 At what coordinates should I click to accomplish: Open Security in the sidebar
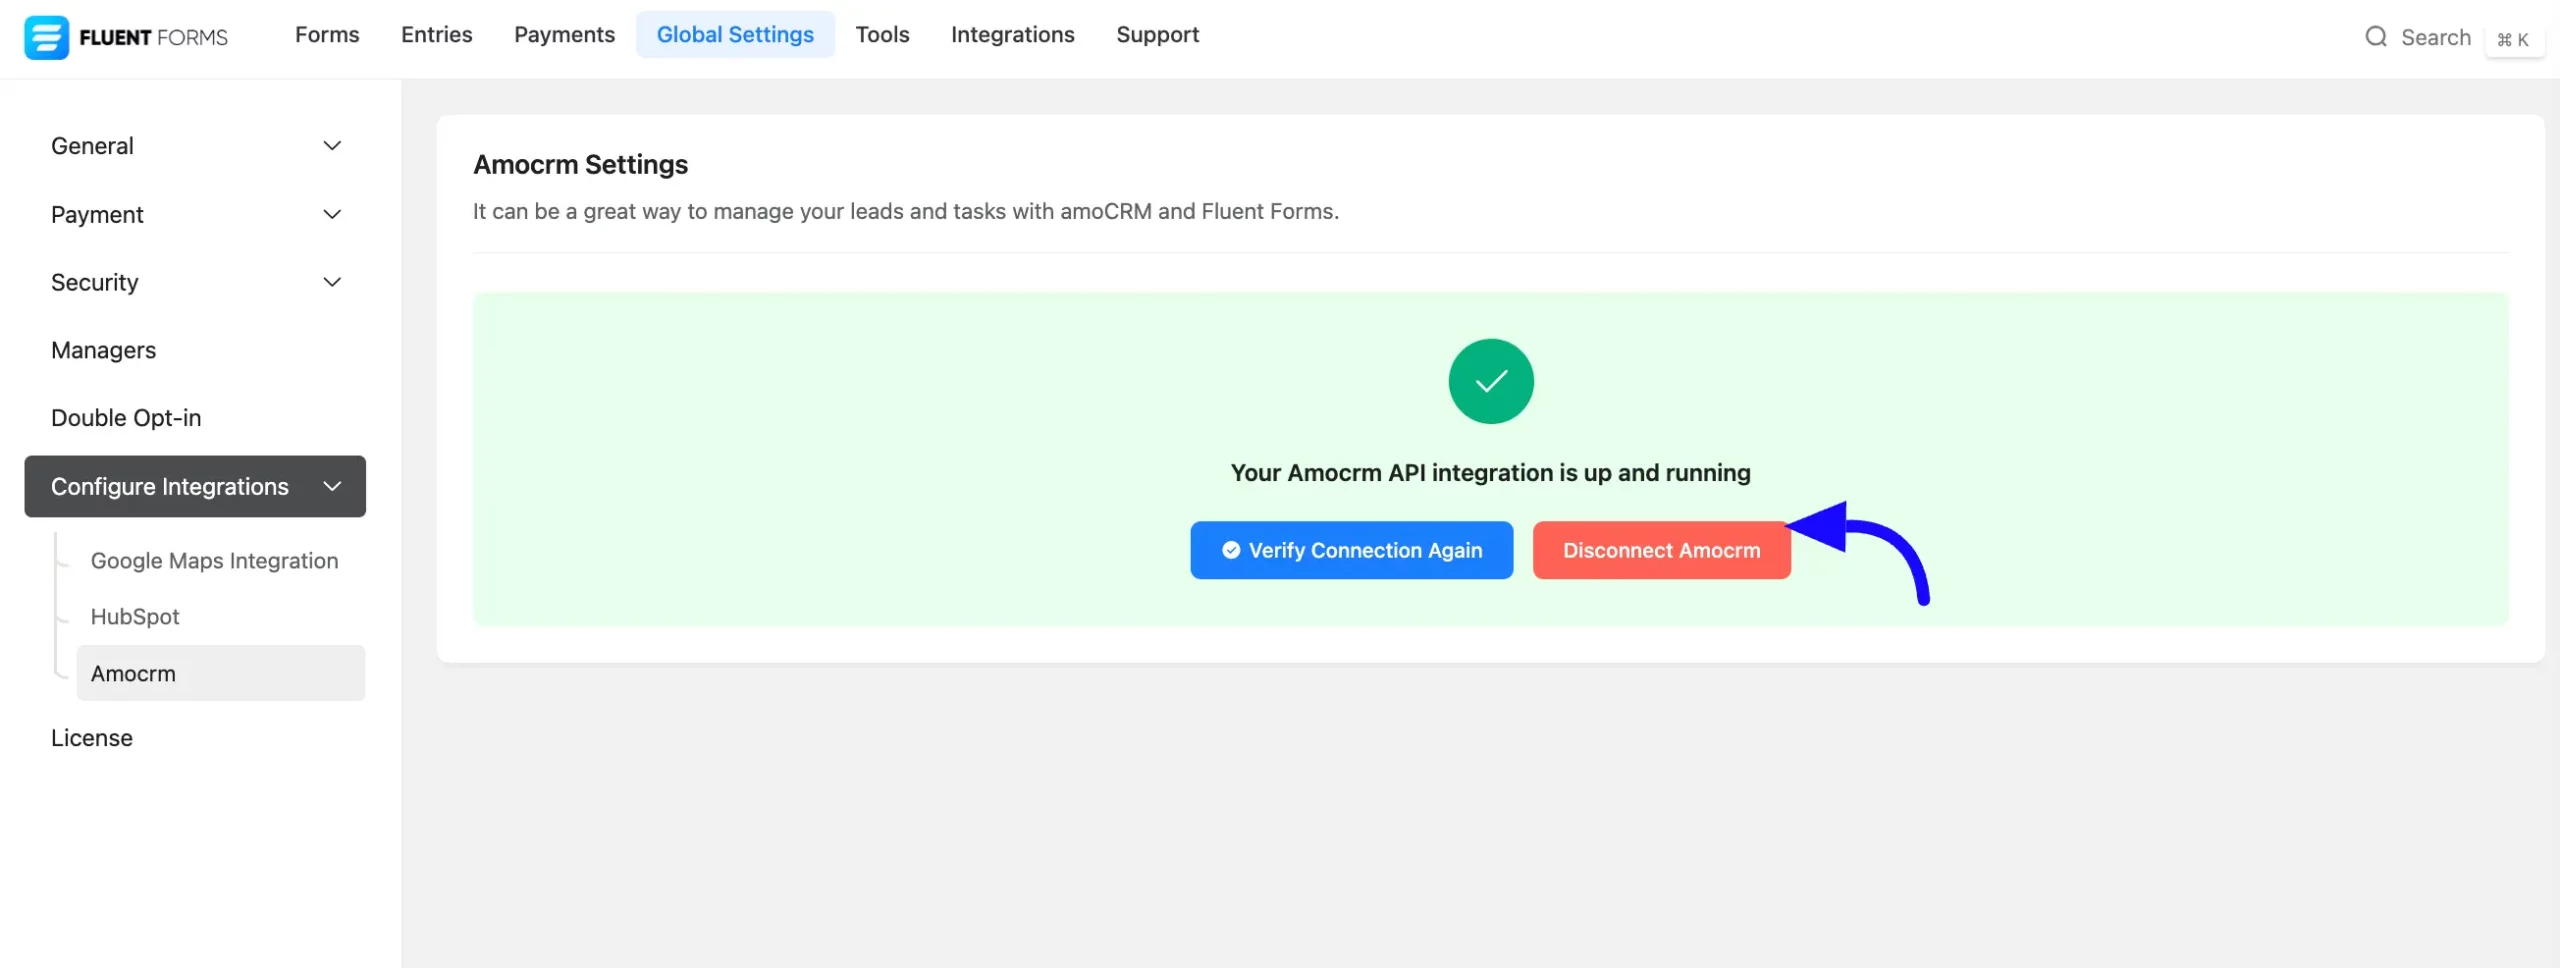[x=195, y=282]
